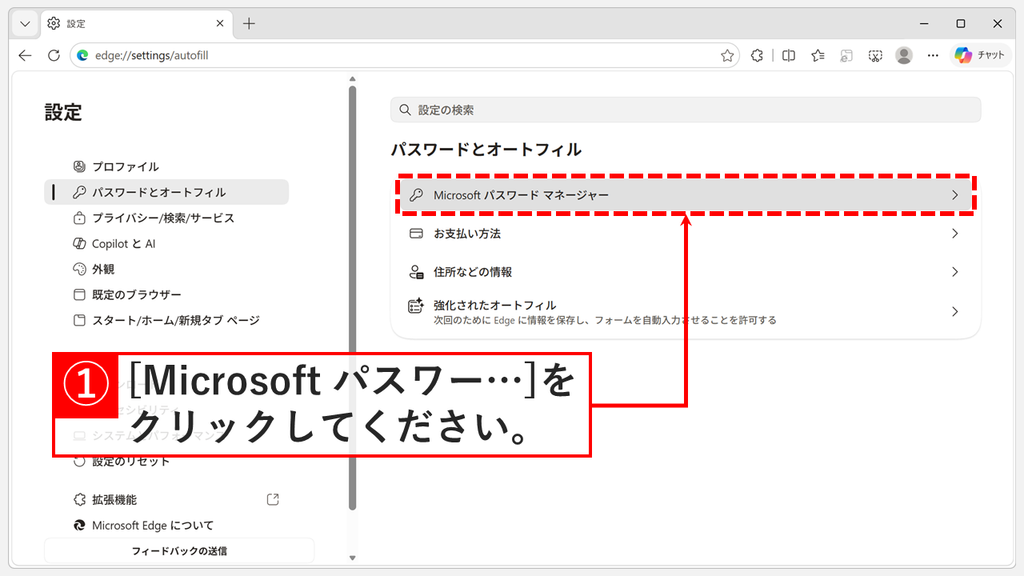
Task: Reload the page with the refresh icon
Action: coord(54,56)
